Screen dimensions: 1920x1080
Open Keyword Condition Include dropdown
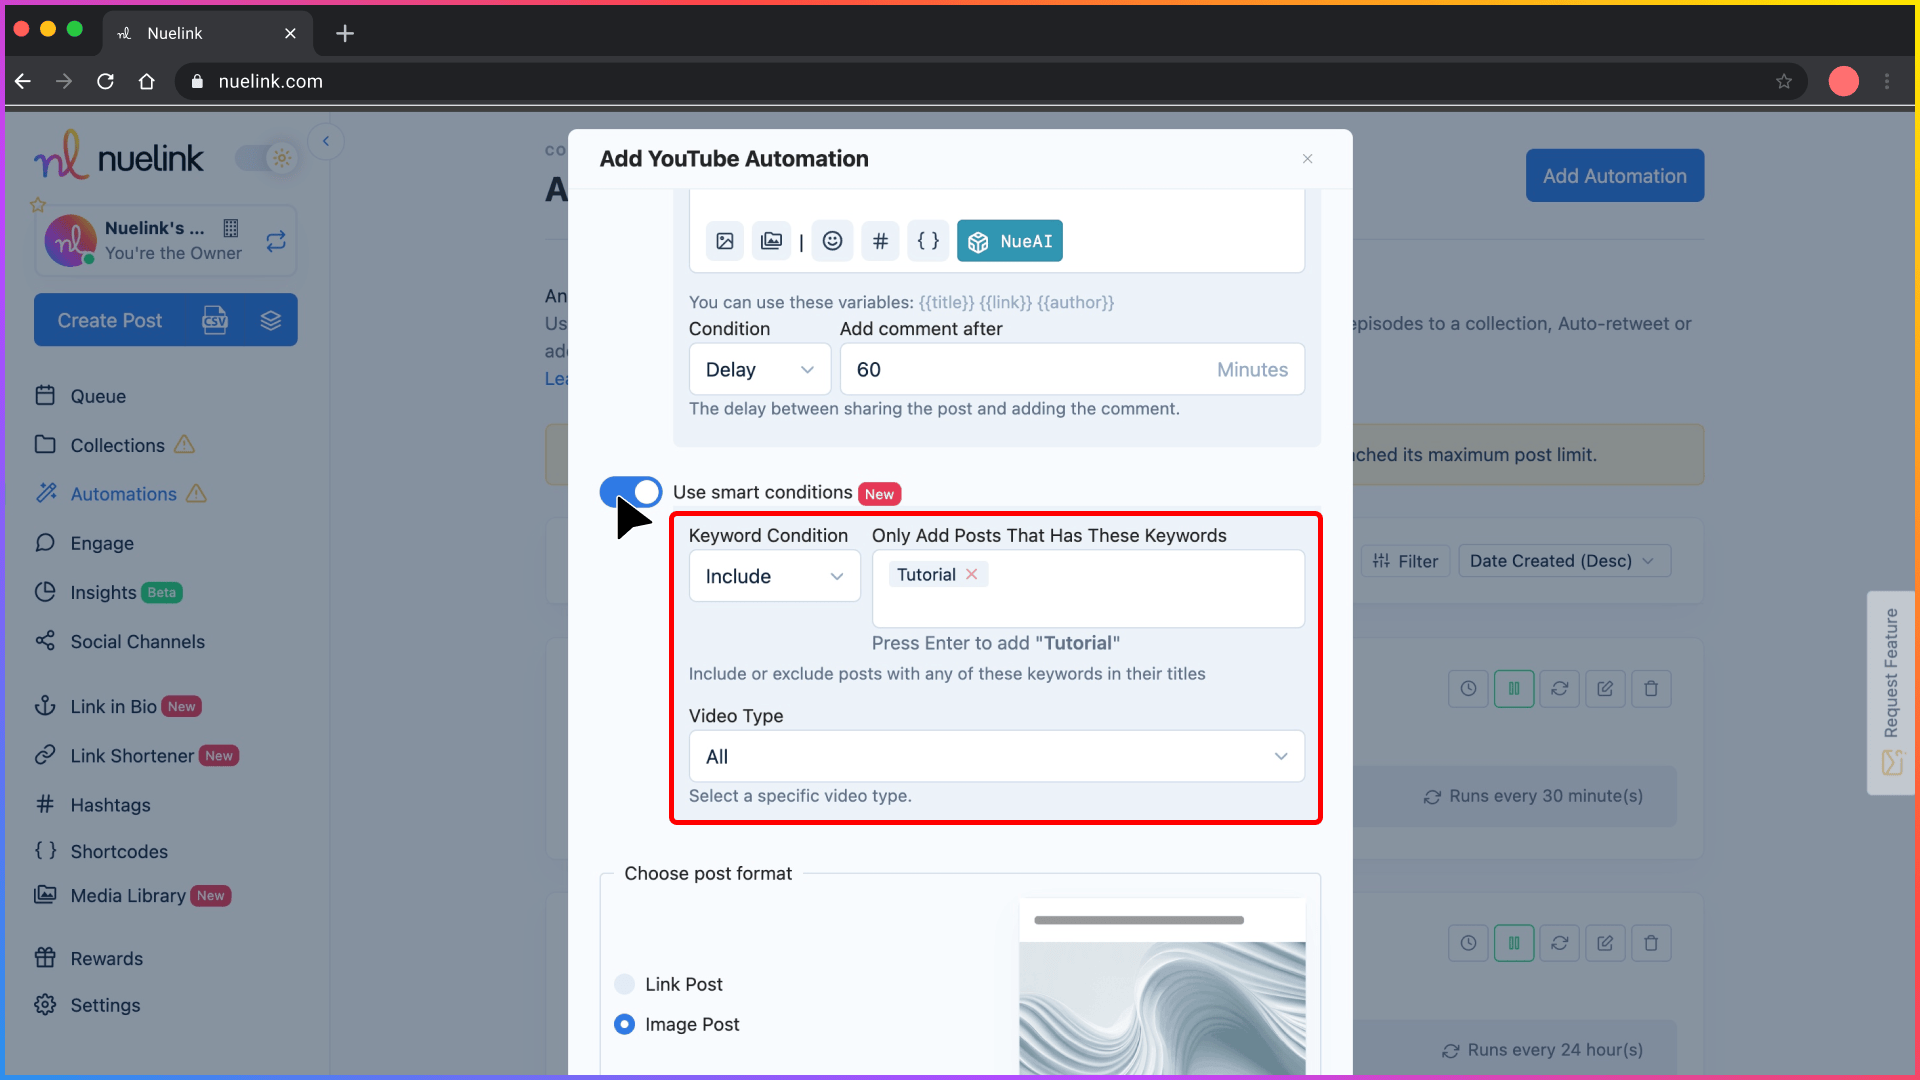(775, 577)
